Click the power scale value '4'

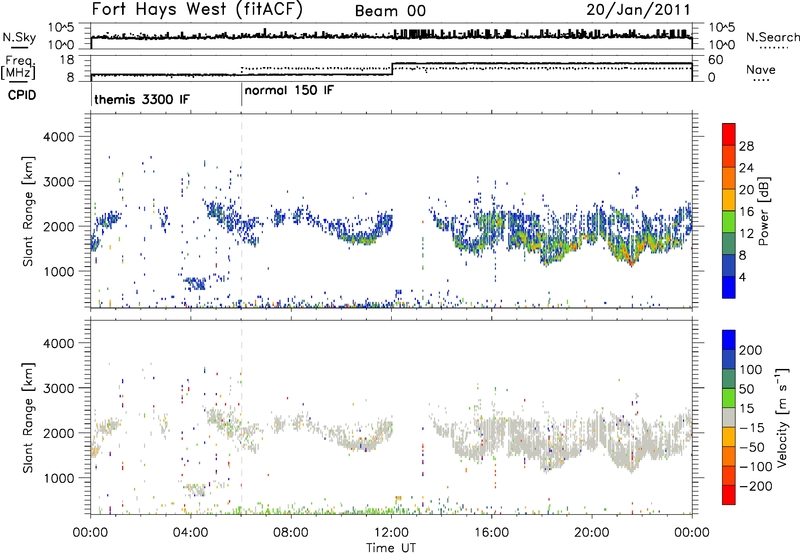pyautogui.click(x=742, y=277)
